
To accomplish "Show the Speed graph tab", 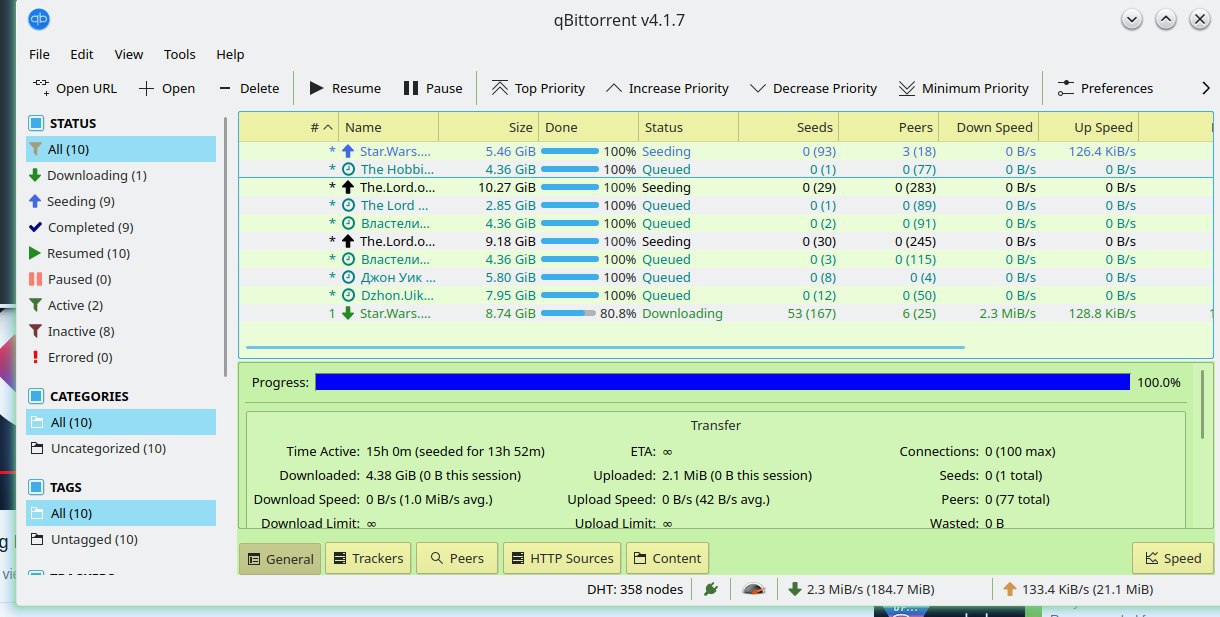I will 1173,558.
